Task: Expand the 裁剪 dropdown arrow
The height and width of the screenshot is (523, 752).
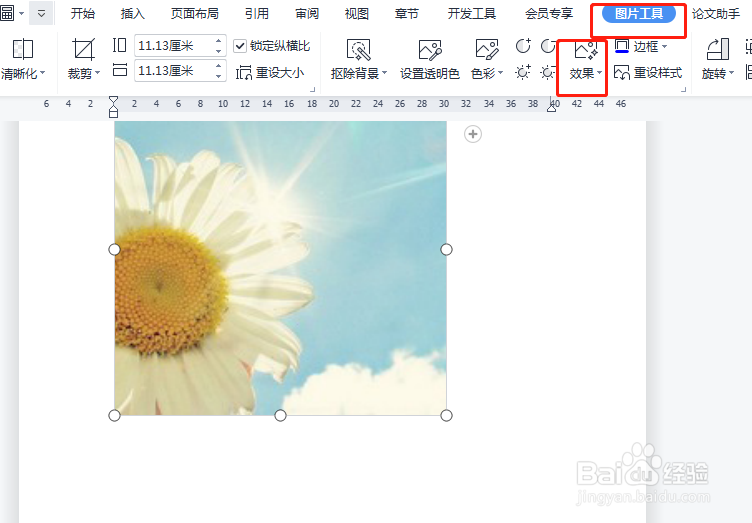Action: click(x=97, y=73)
